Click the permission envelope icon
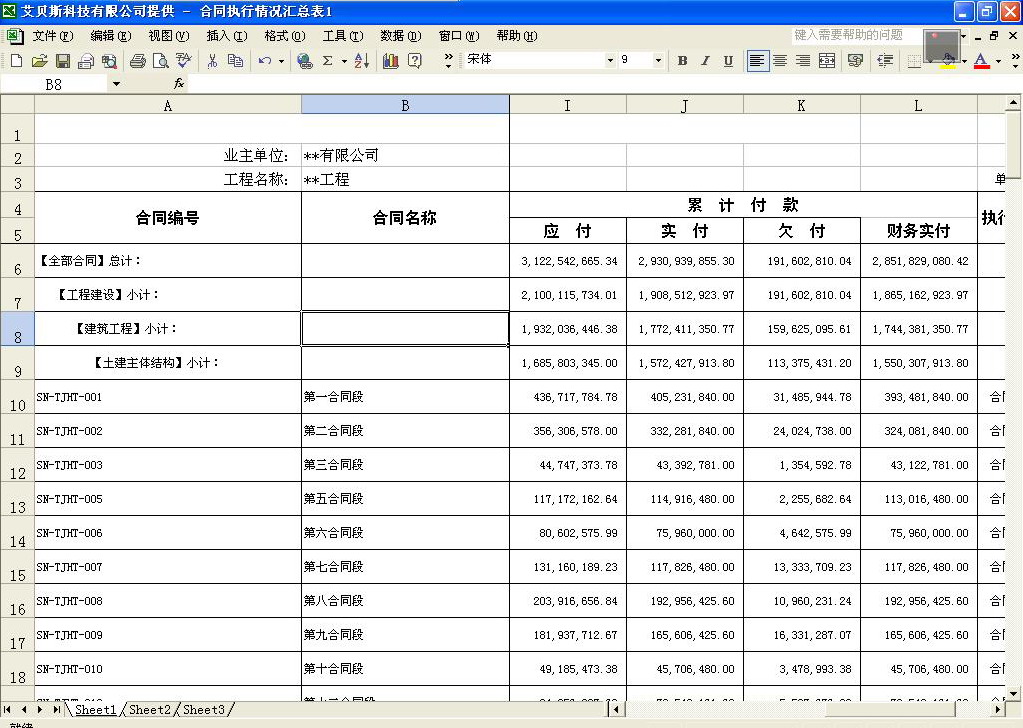Screen dimensions: 1023x728 pos(85,61)
